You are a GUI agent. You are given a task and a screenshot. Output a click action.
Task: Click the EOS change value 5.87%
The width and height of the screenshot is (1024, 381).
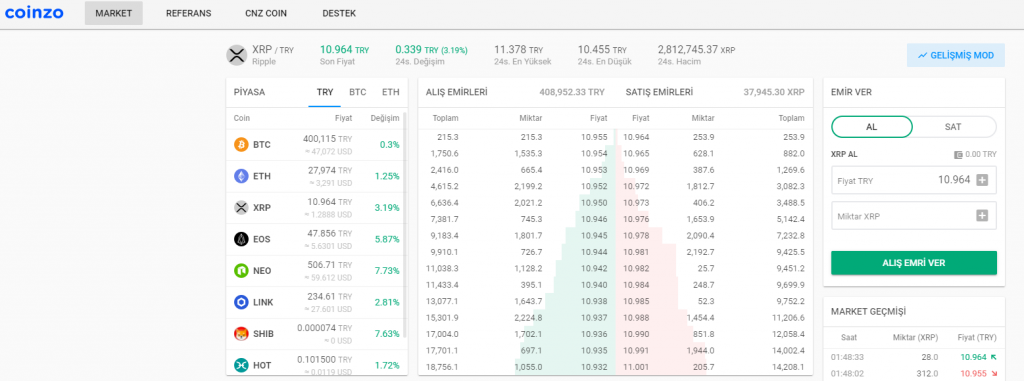(x=387, y=239)
